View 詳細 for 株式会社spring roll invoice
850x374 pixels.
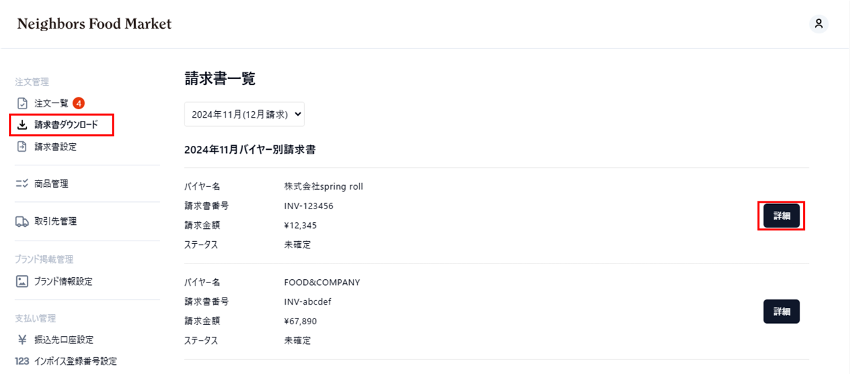[x=781, y=216]
